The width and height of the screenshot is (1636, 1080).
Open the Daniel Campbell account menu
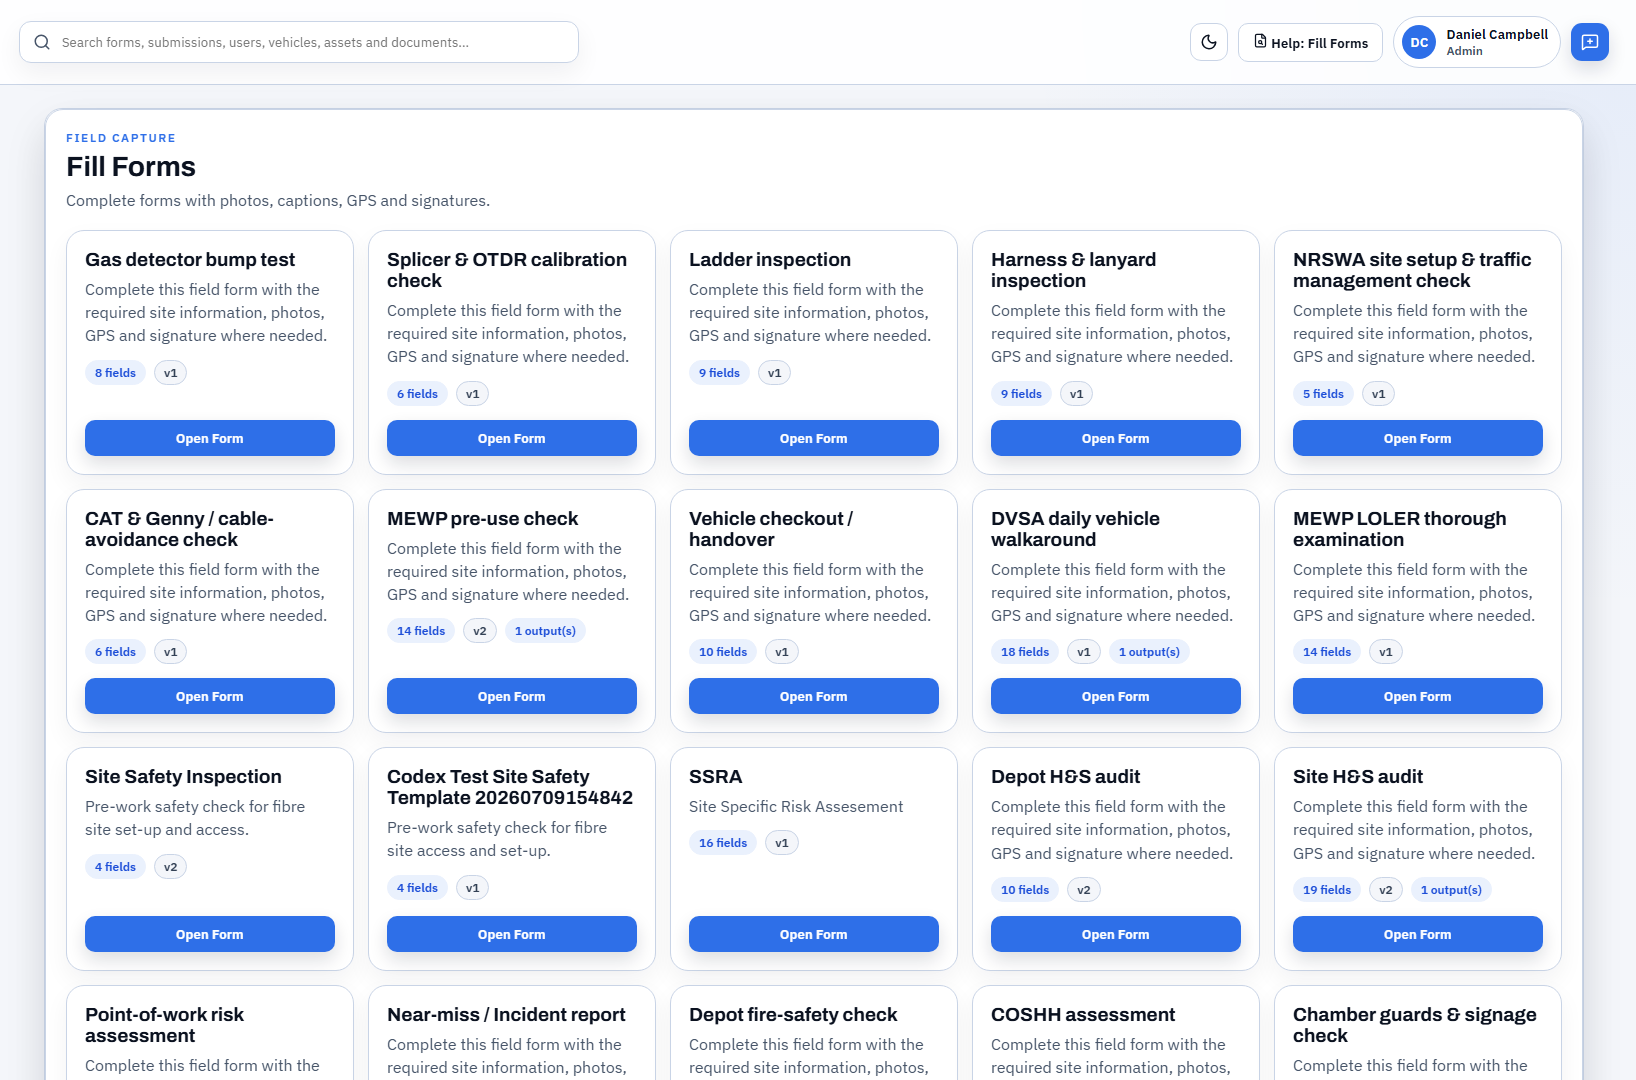pyautogui.click(x=1476, y=42)
